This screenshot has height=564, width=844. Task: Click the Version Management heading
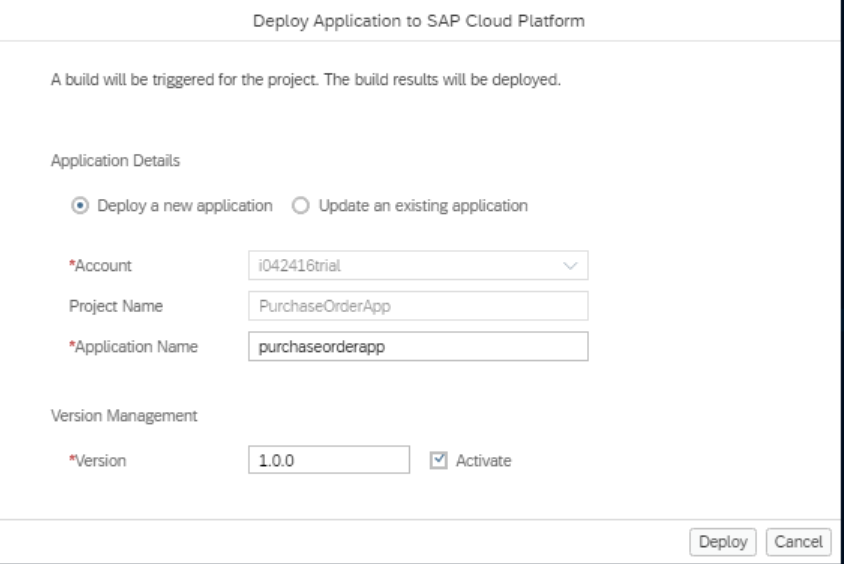click(124, 416)
